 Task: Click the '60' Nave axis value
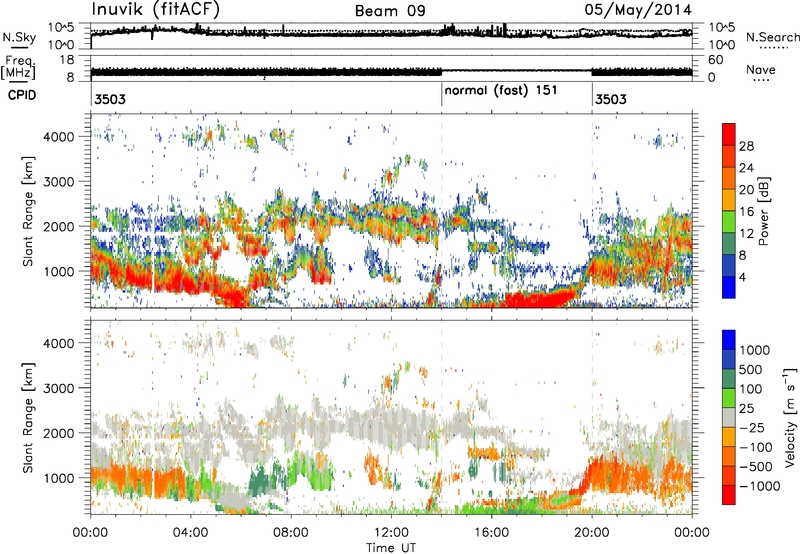point(716,60)
